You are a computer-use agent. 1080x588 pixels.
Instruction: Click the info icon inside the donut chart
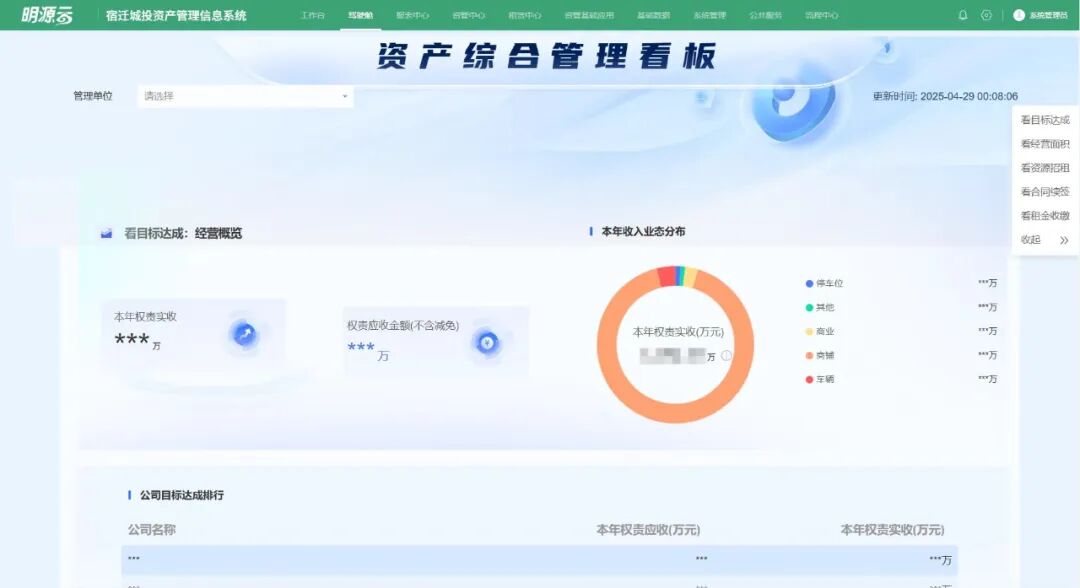coord(727,355)
